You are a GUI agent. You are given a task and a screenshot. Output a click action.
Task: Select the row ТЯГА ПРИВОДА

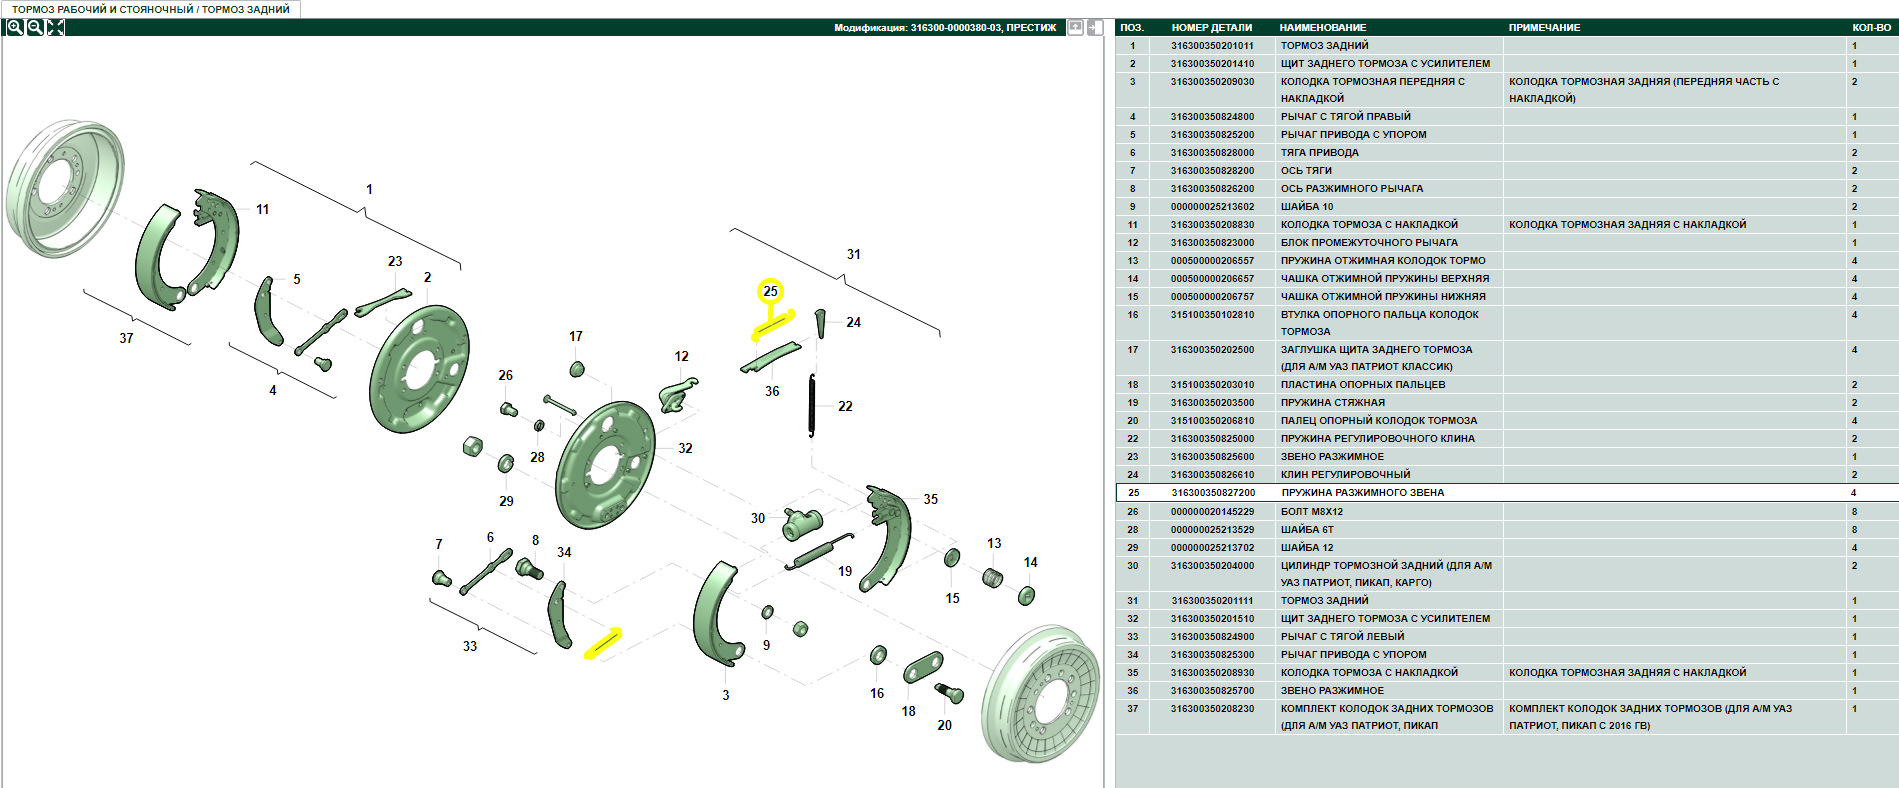click(1507, 152)
